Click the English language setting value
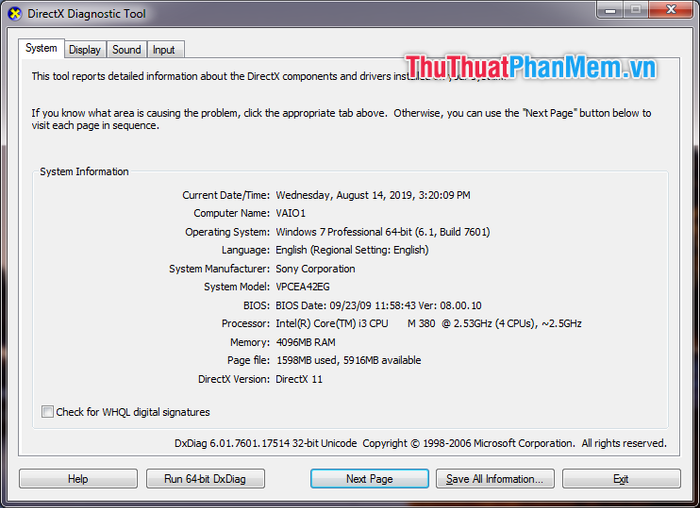The width and height of the screenshot is (700, 508). [352, 250]
